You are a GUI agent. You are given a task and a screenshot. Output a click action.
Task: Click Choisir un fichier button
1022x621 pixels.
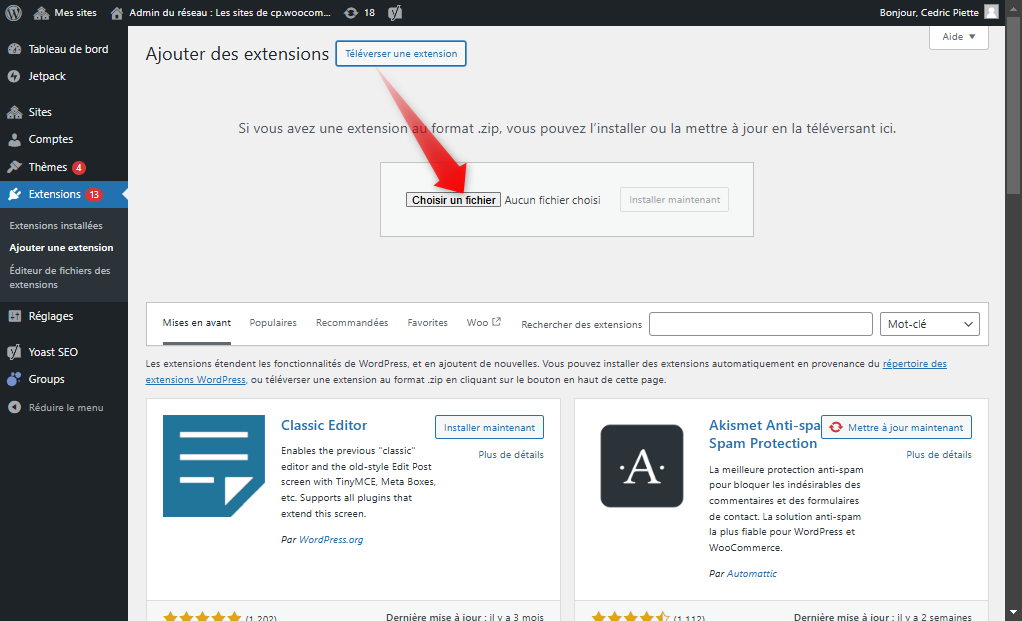click(x=454, y=200)
